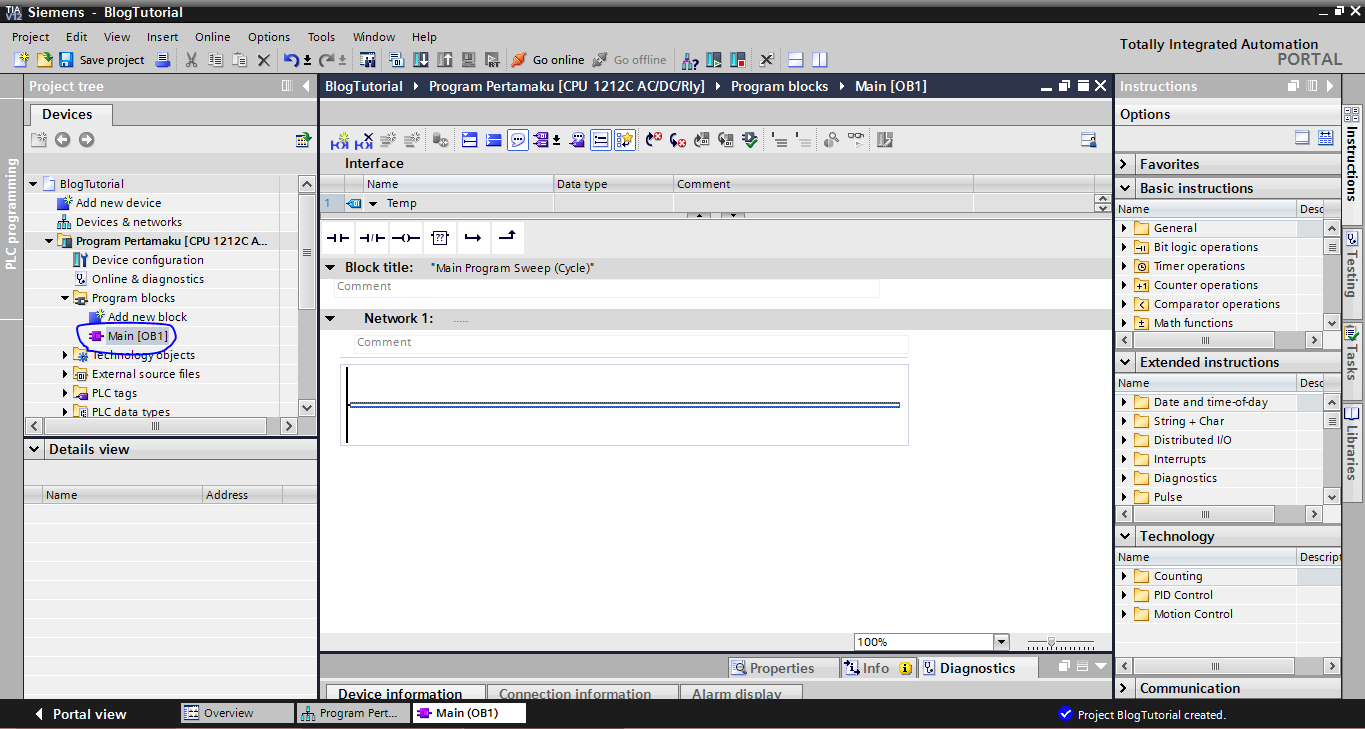Screen dimensions: 1365x729
Task: Adjust the editor zoom slider
Action: click(1051, 642)
